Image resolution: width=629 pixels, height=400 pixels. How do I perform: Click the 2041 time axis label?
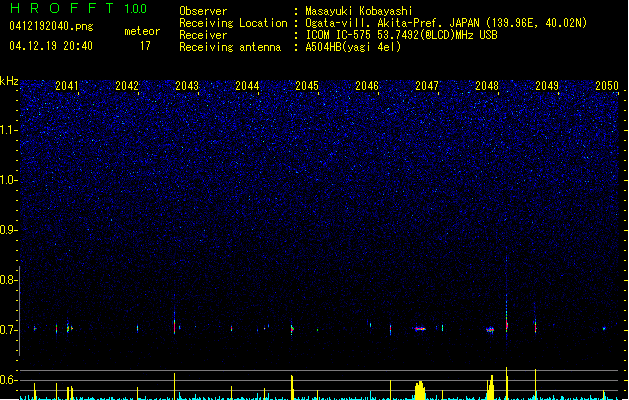click(x=67, y=86)
